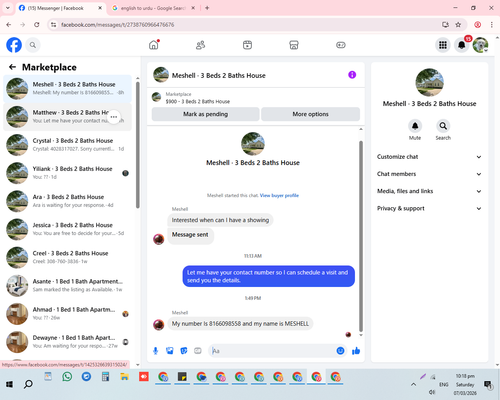Show hidden system tray icons chevron
500x400 pixels.
(413, 384)
